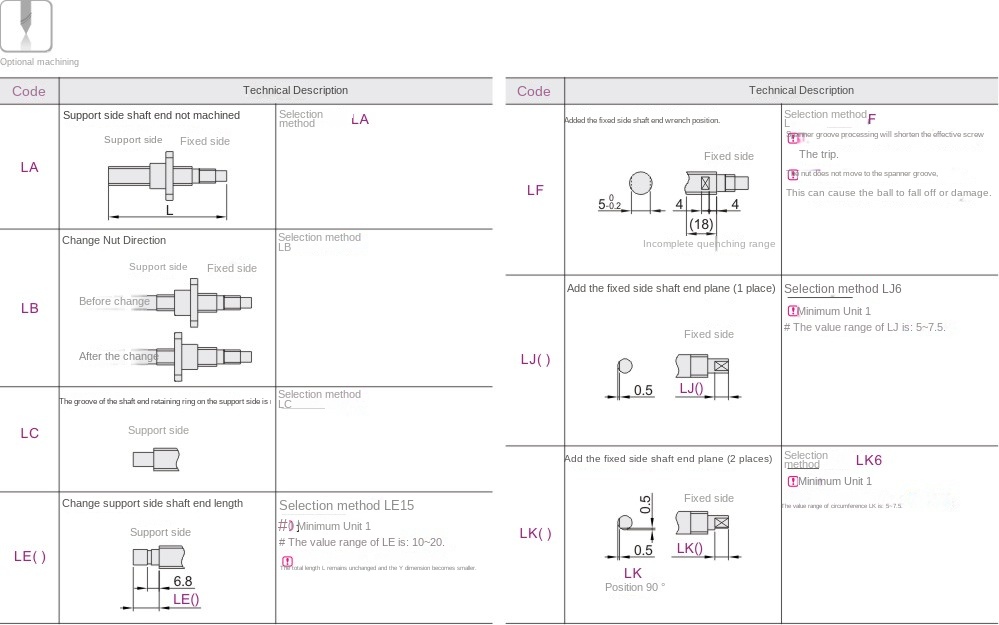
Task: Click the left table's Technical Description header
Action: coord(295,90)
